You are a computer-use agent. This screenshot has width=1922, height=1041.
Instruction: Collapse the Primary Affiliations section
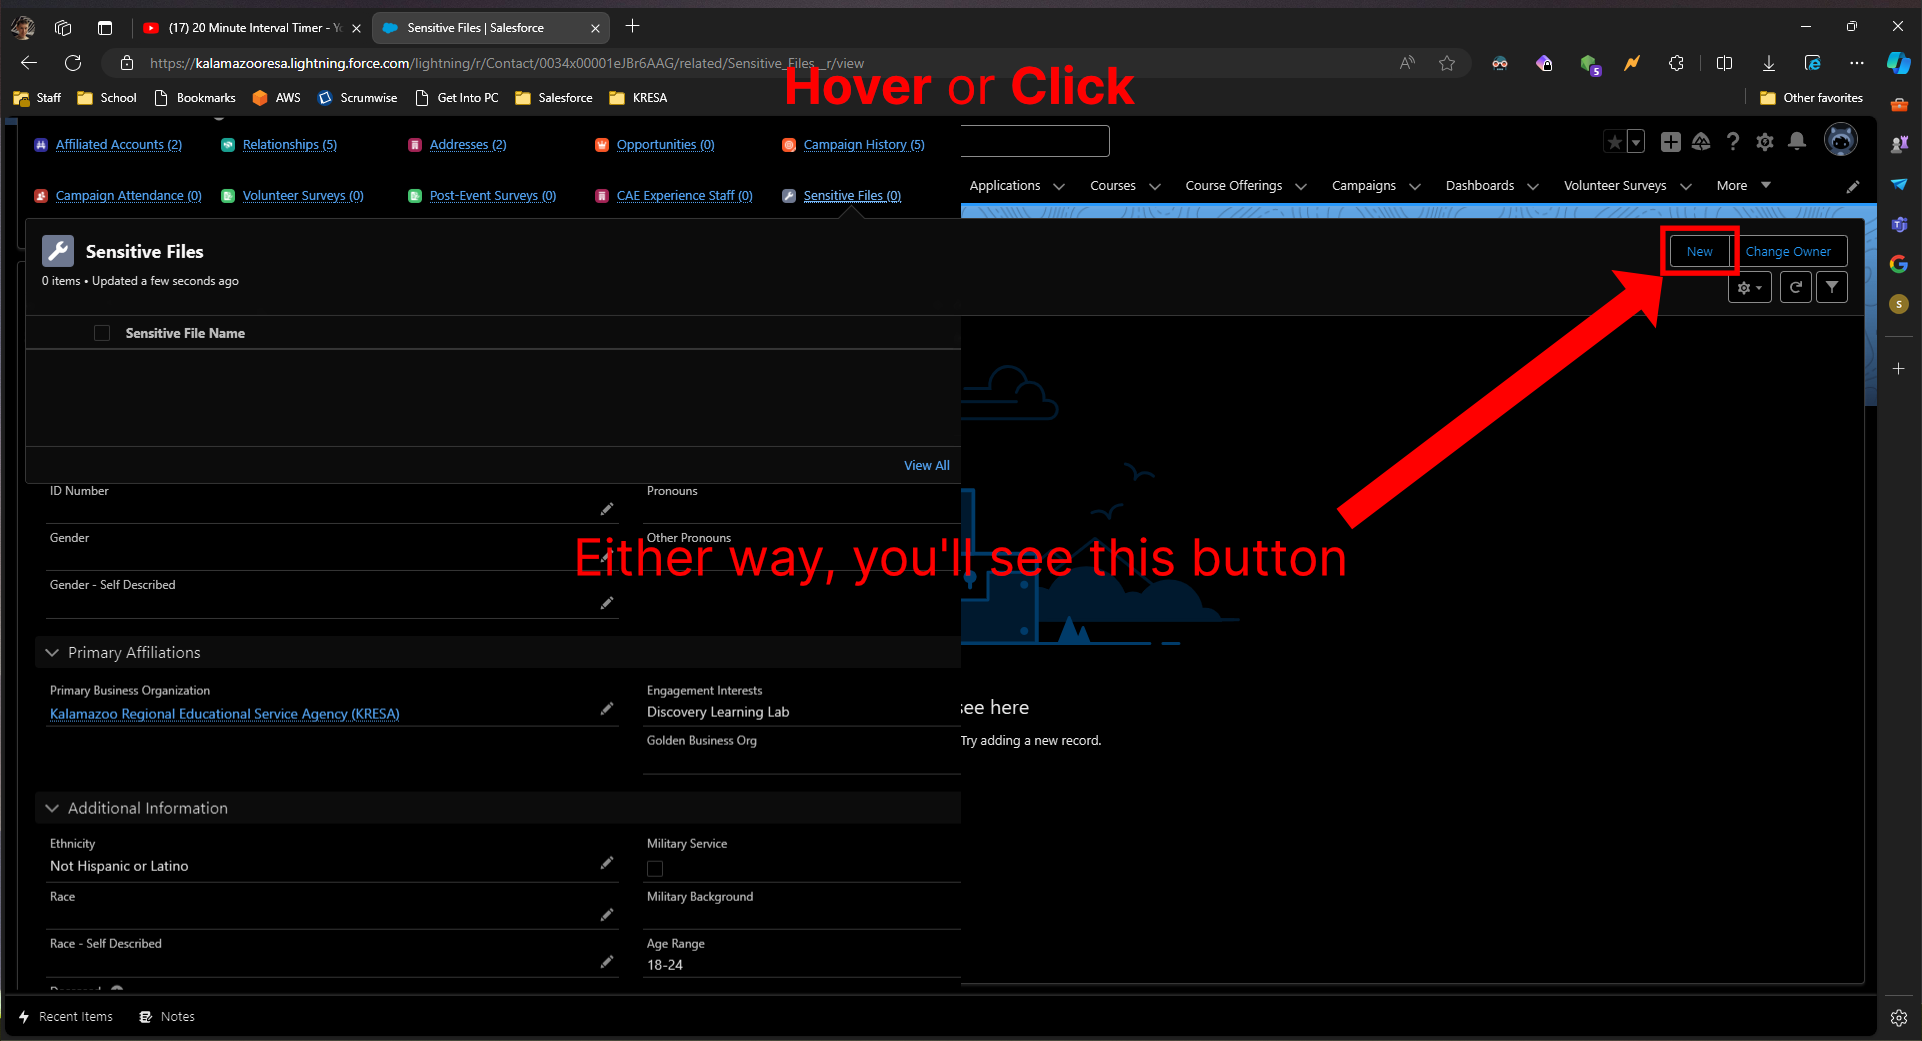tap(52, 653)
